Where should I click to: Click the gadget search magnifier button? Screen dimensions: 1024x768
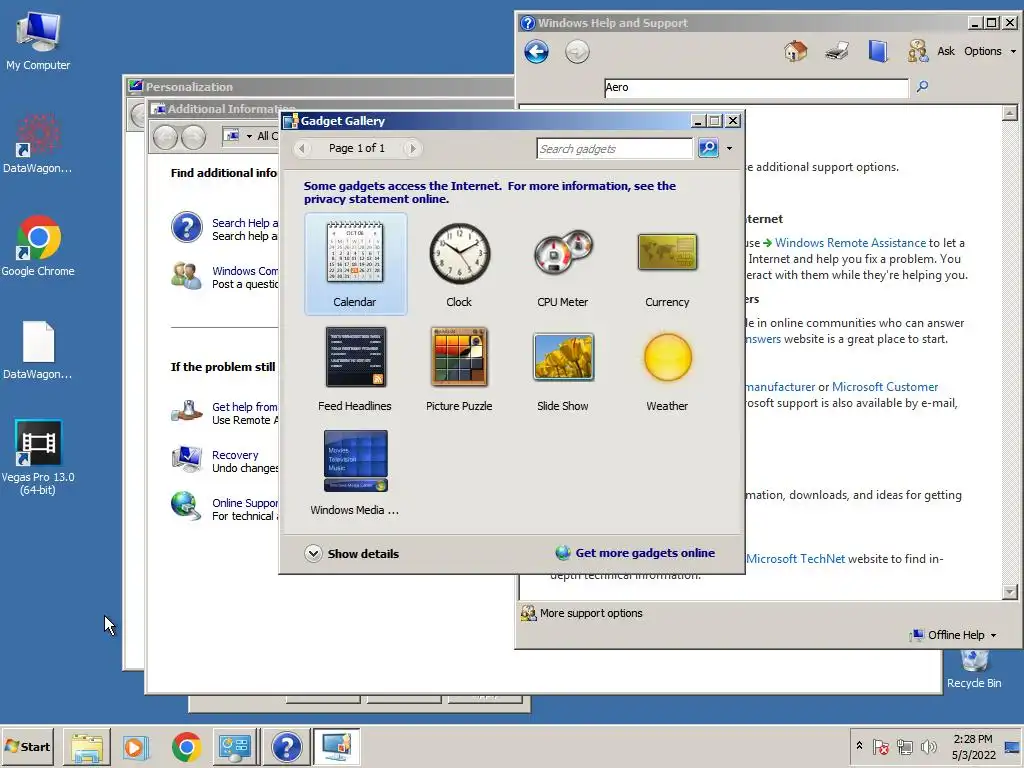pos(709,148)
